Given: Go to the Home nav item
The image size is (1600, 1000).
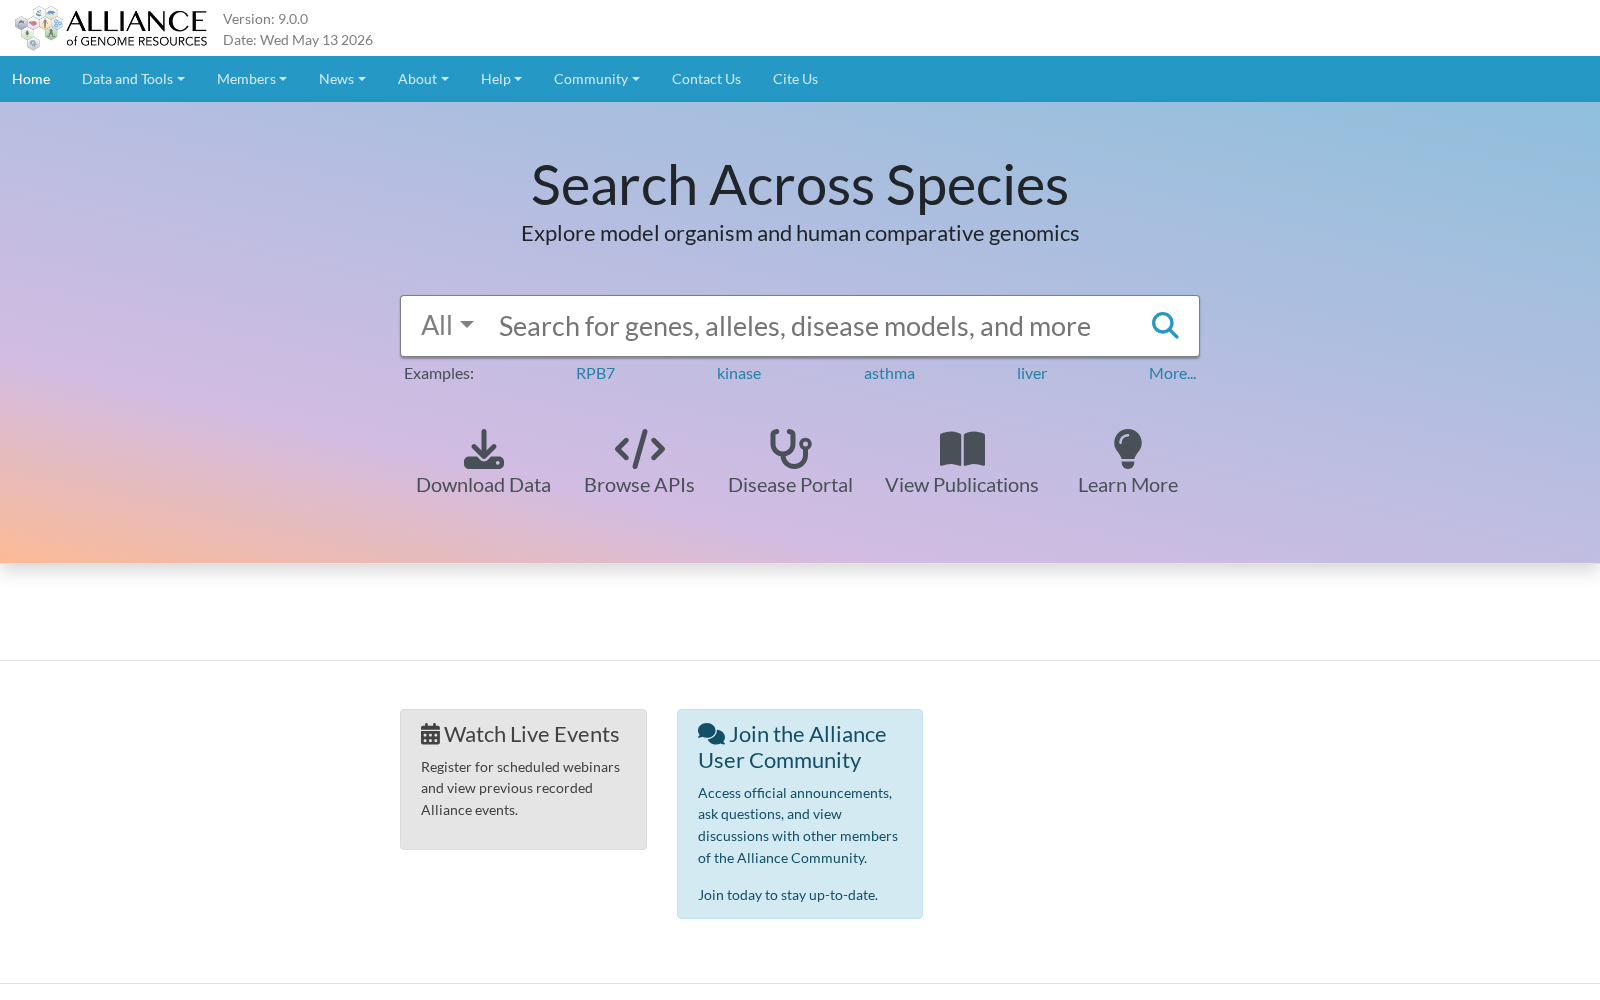Looking at the screenshot, I should 31,79.
